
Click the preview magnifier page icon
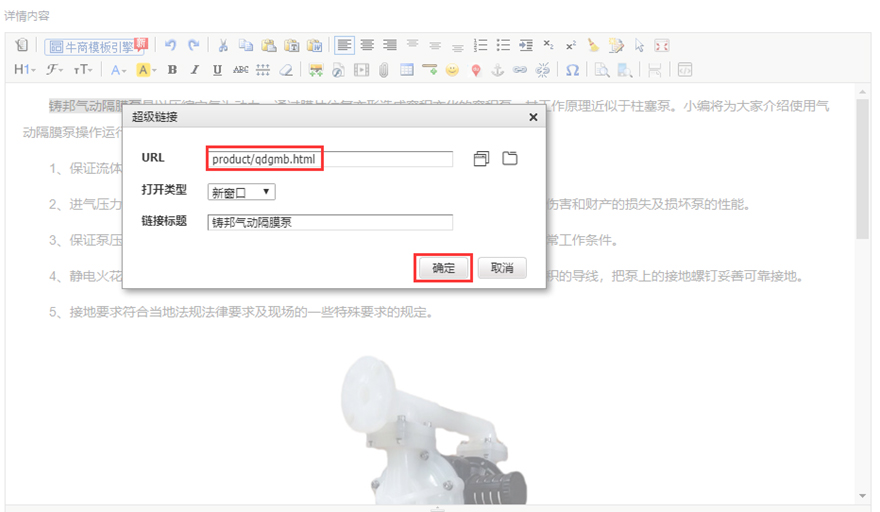[602, 70]
